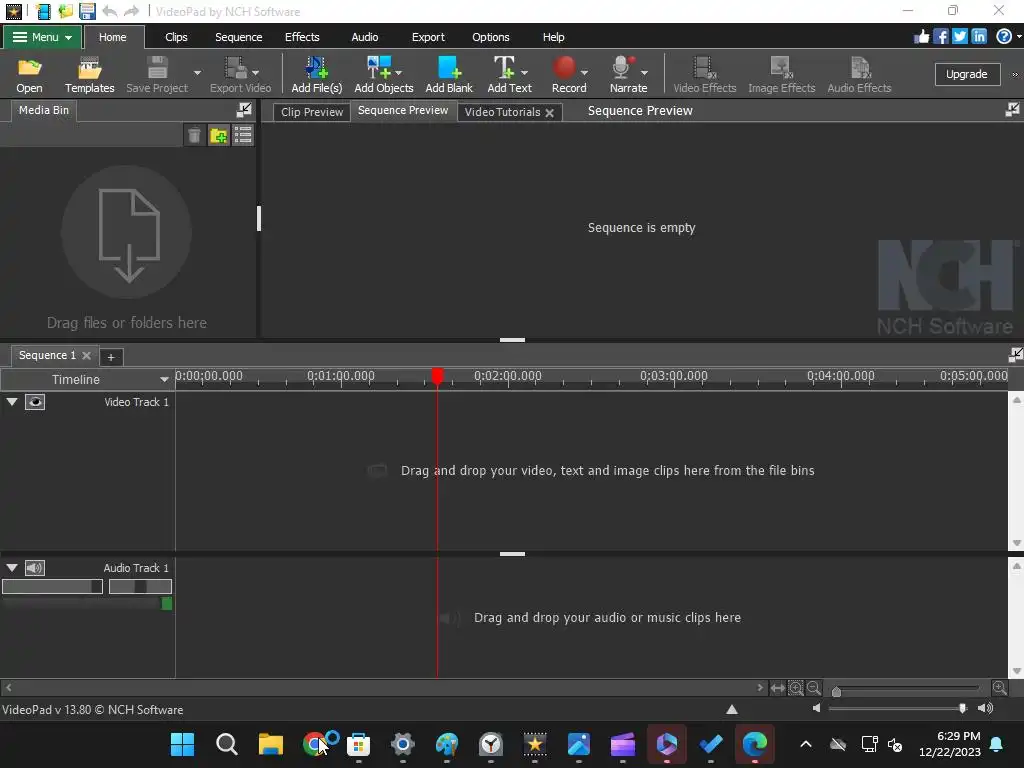This screenshot has width=1024, height=768.
Task: Collapse Video Track 1 triangle
Action: click(12, 402)
